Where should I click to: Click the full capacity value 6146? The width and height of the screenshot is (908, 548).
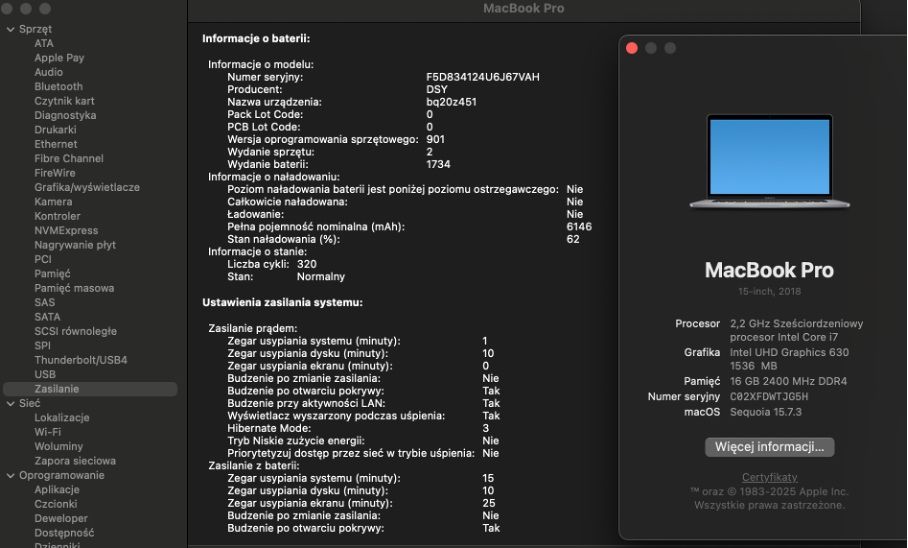[579, 227]
